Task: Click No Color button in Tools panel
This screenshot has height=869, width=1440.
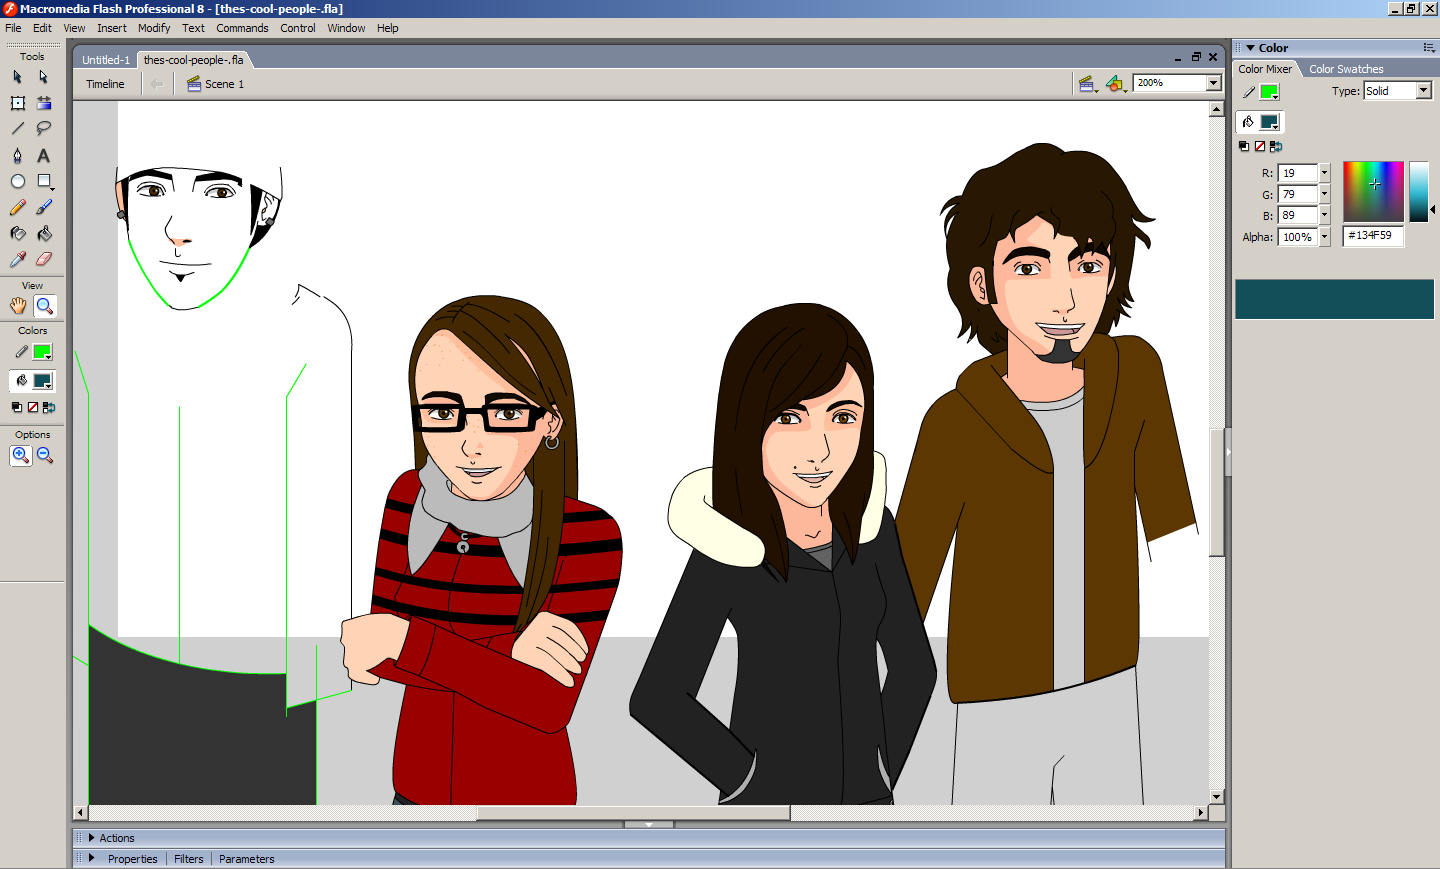Action: click(32, 407)
